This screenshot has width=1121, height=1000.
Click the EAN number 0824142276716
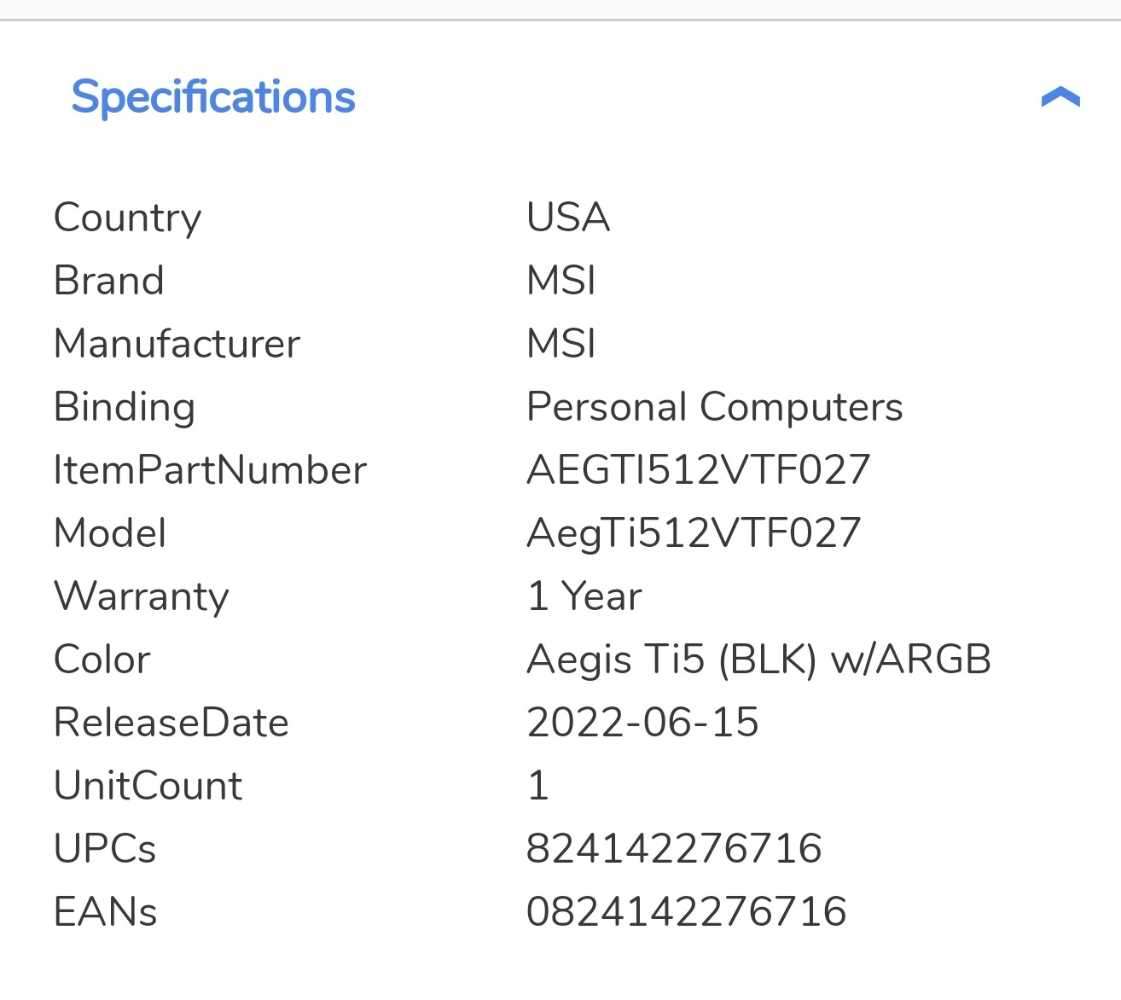click(x=686, y=912)
